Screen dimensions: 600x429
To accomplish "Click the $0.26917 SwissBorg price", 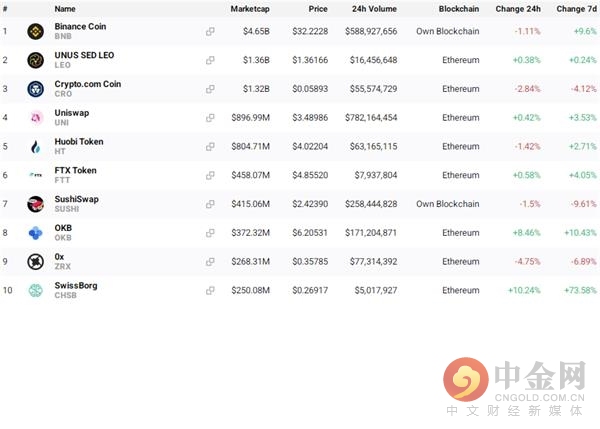I will [310, 290].
